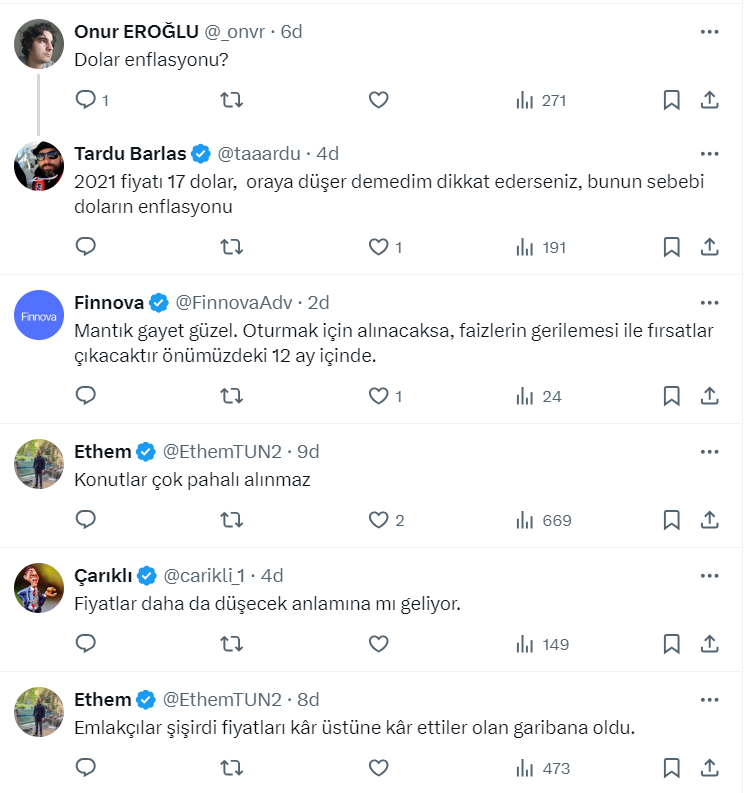The image size is (745, 793).
Task: Retweet Tardu Barlas's 2021 fiyatı tweet
Action: [231, 247]
